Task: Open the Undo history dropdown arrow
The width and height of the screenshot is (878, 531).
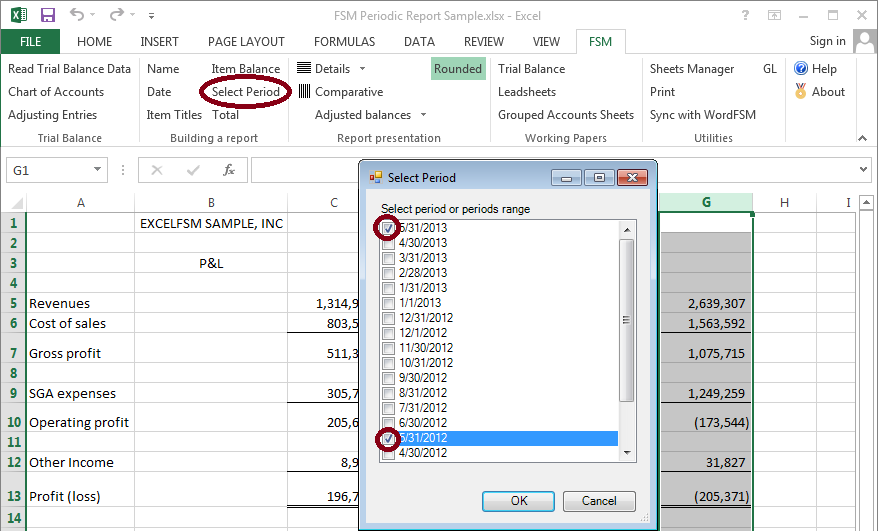Action: 92,15
